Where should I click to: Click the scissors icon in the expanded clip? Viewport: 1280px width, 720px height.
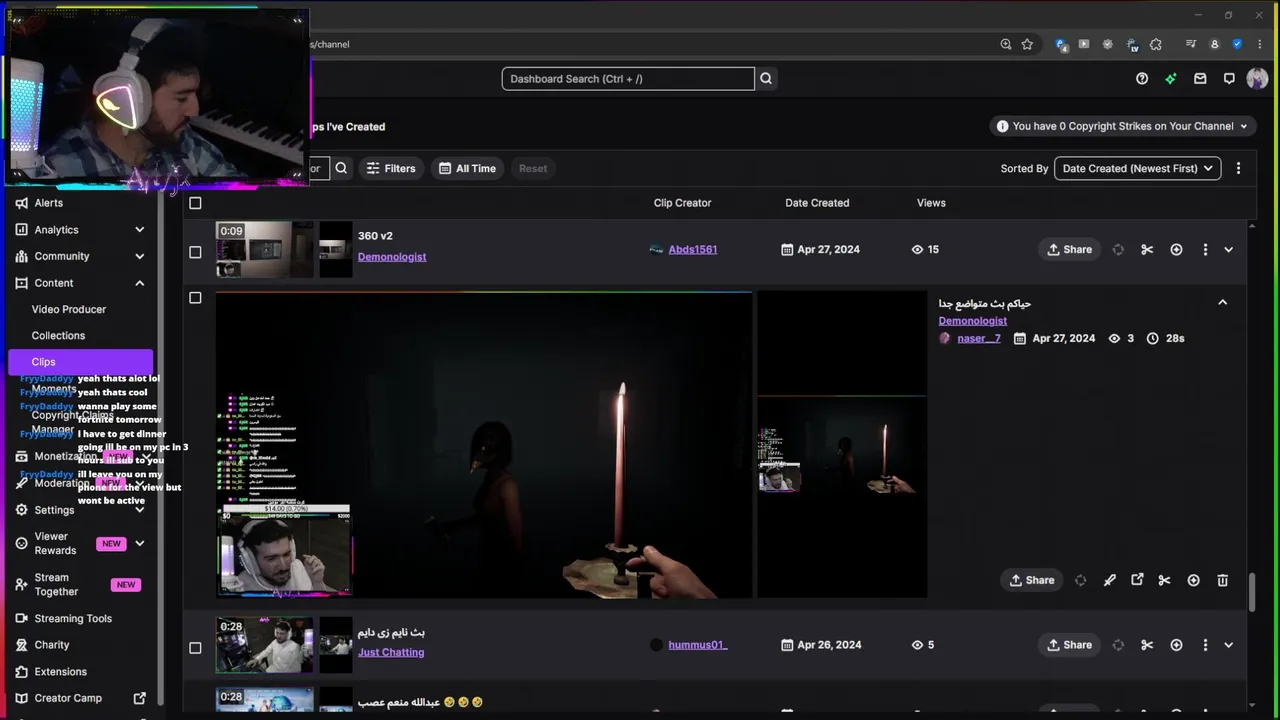click(1164, 580)
